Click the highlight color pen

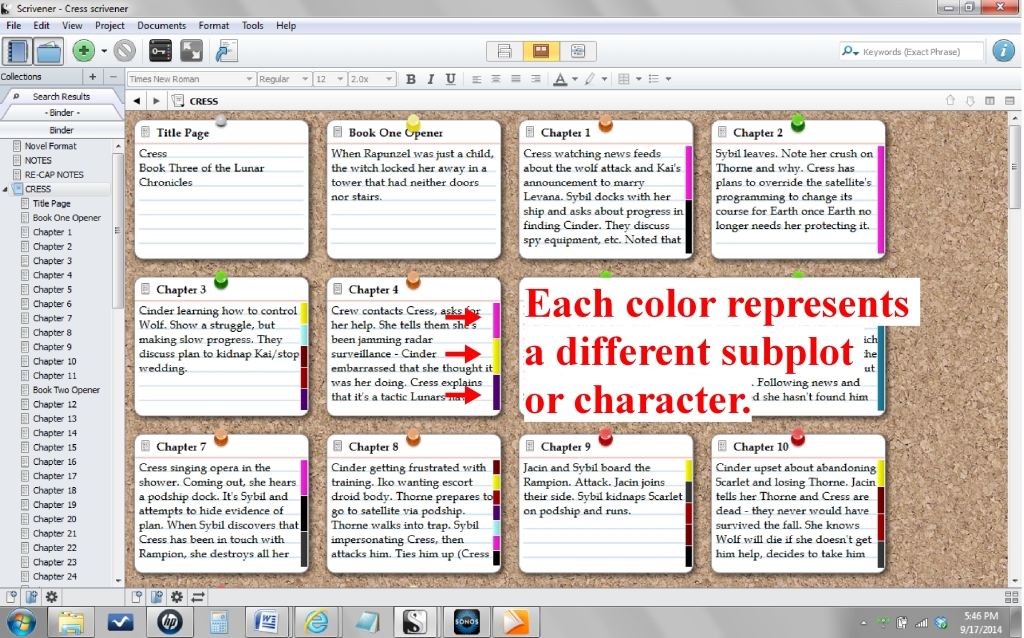click(x=590, y=79)
